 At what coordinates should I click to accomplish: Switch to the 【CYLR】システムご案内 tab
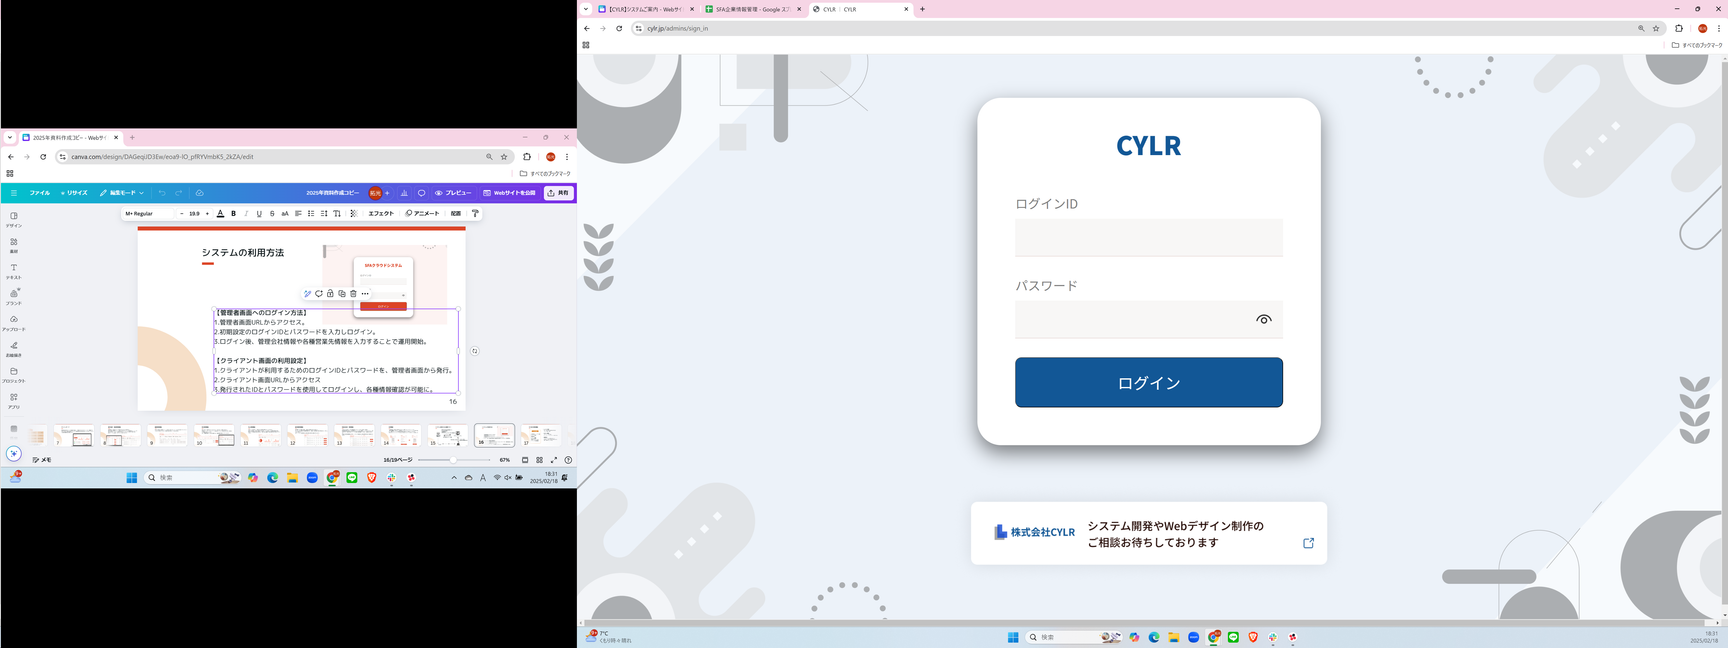click(646, 9)
